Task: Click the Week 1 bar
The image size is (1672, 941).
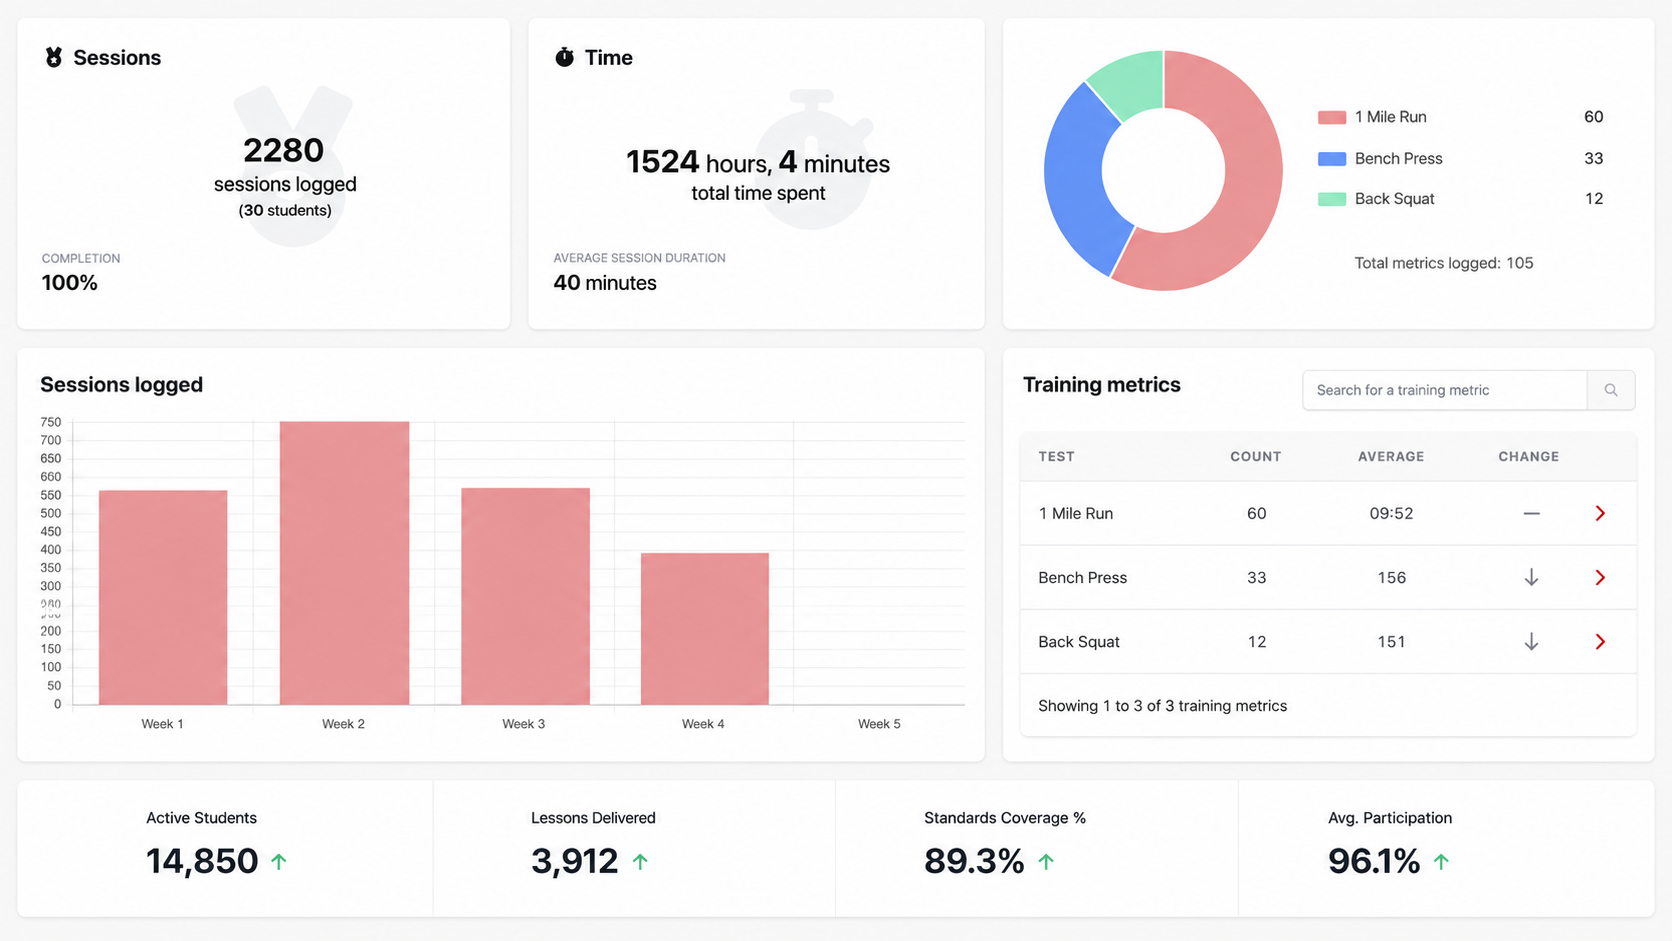Action: (163, 597)
